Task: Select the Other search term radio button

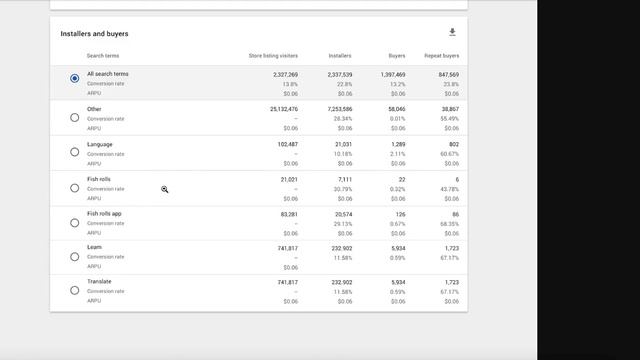Action: [x=74, y=118]
